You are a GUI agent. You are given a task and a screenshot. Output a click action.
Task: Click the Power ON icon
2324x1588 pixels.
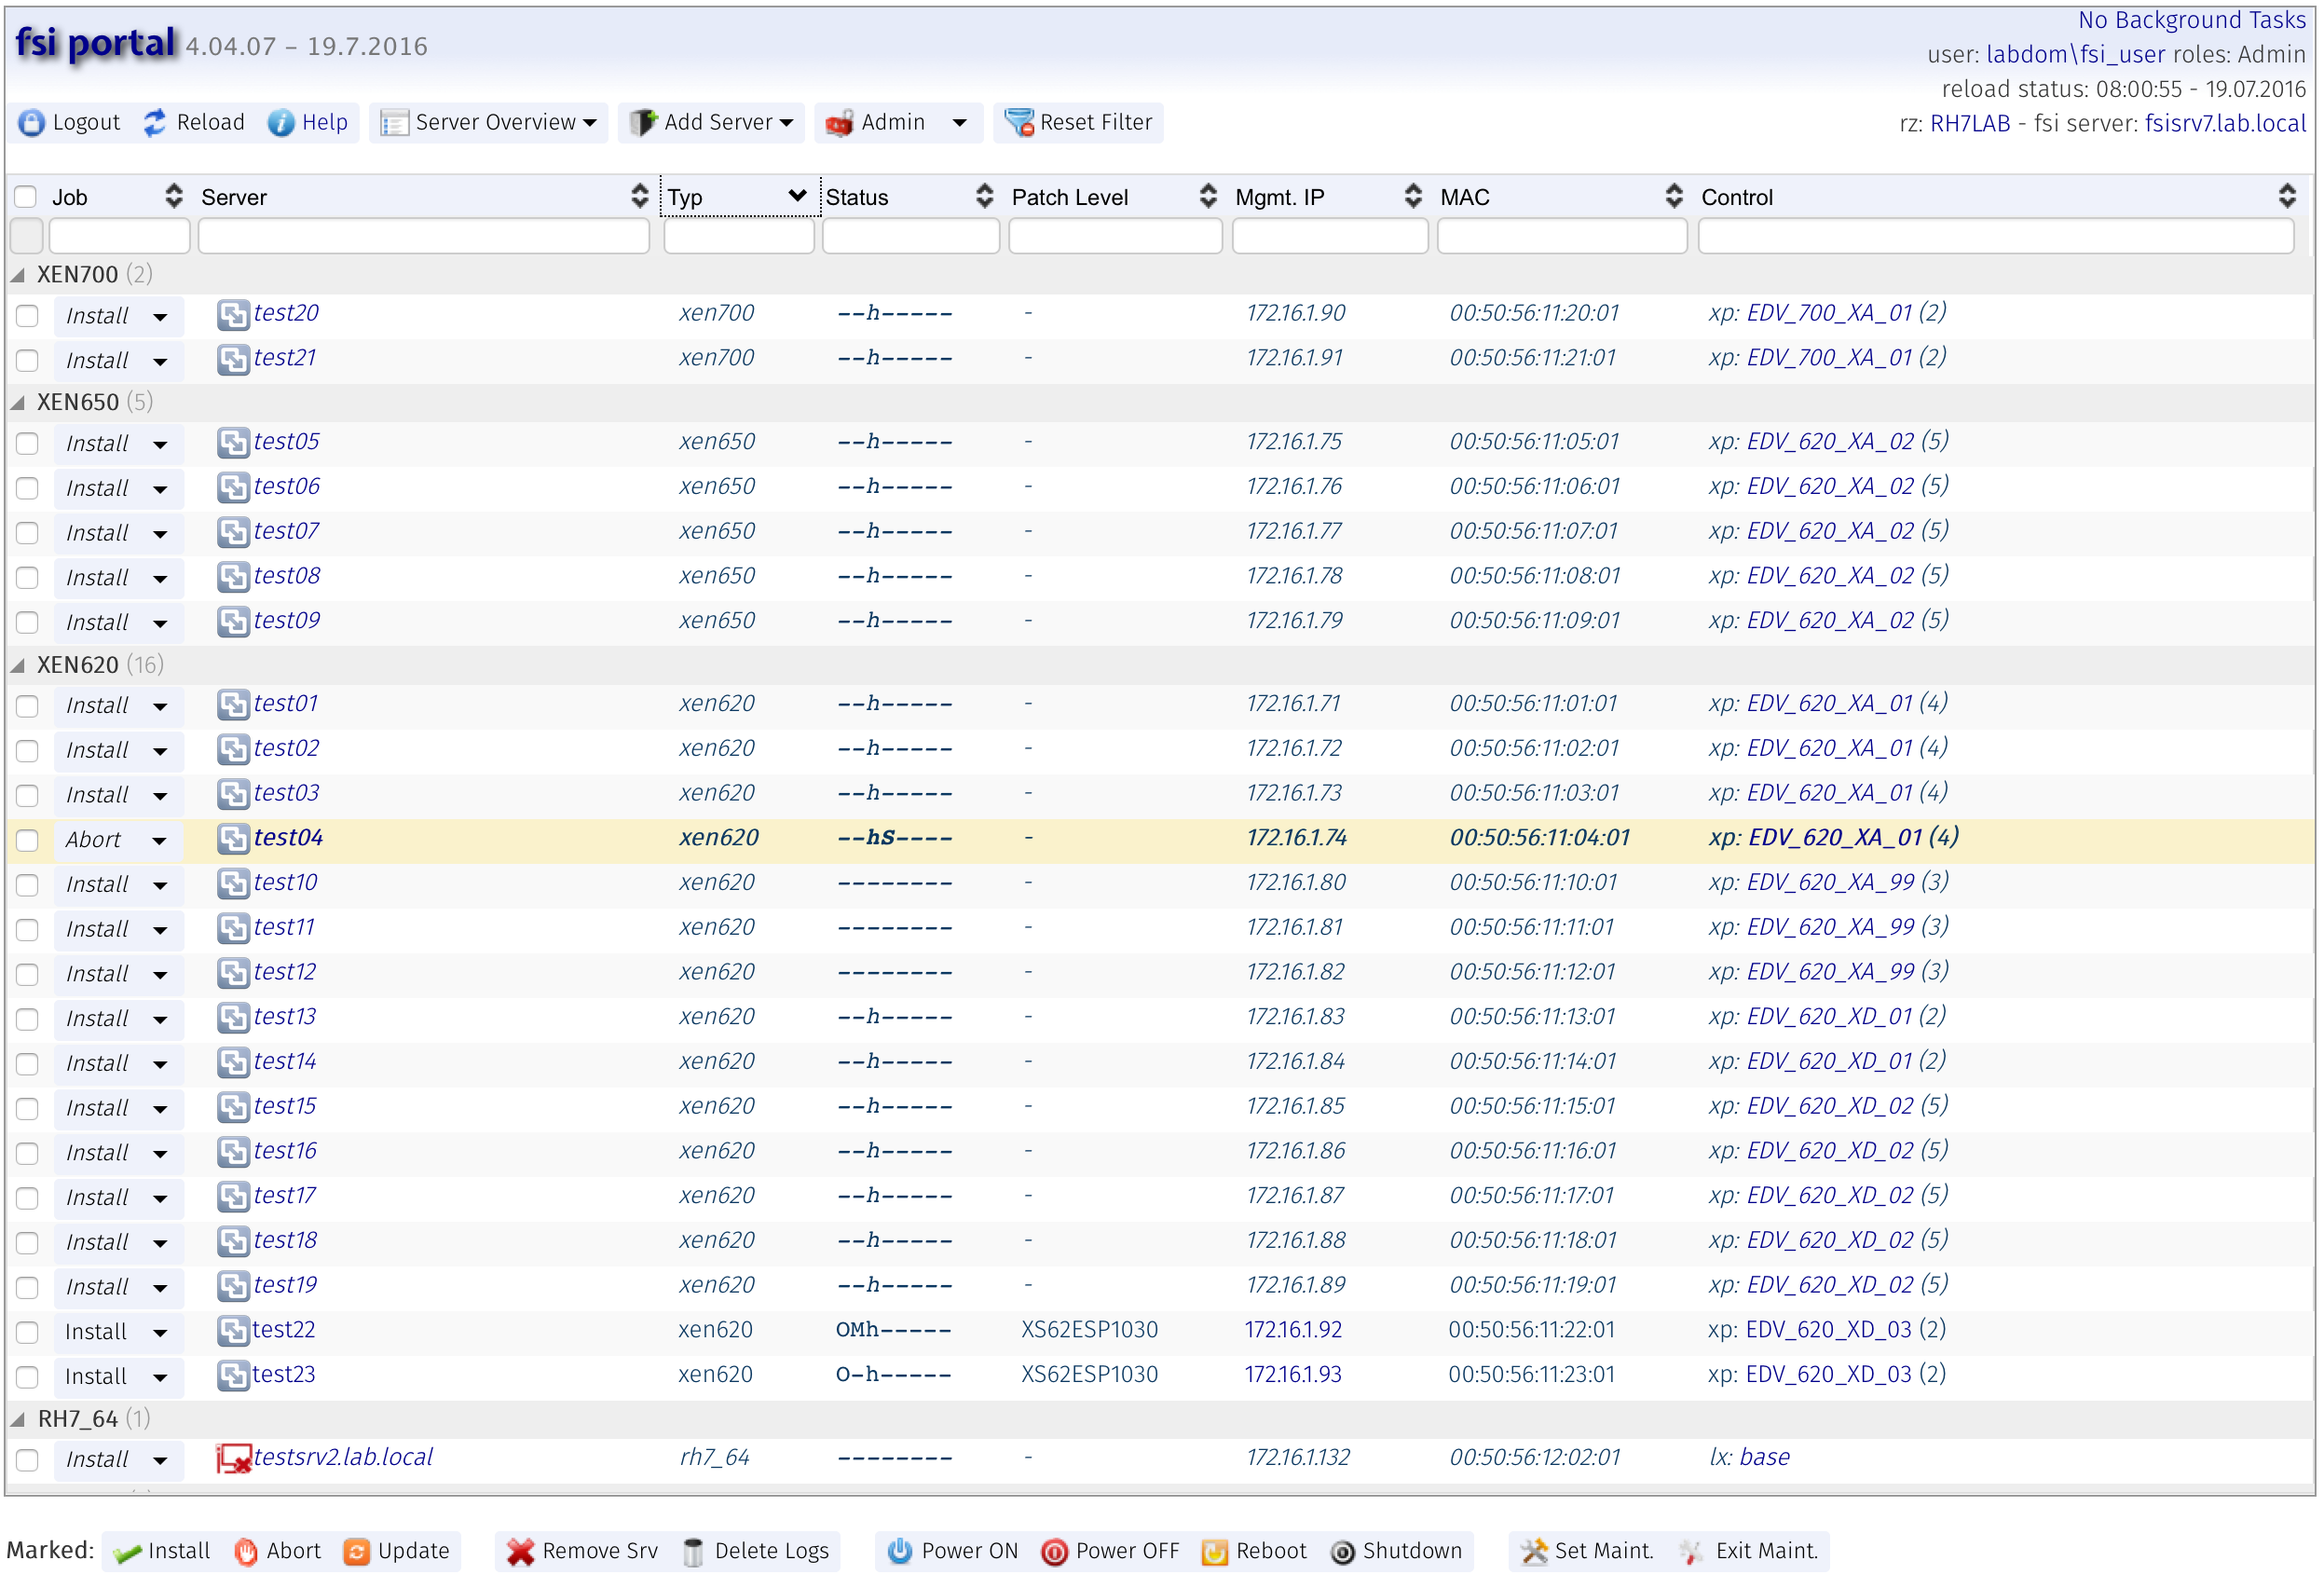(x=899, y=1551)
